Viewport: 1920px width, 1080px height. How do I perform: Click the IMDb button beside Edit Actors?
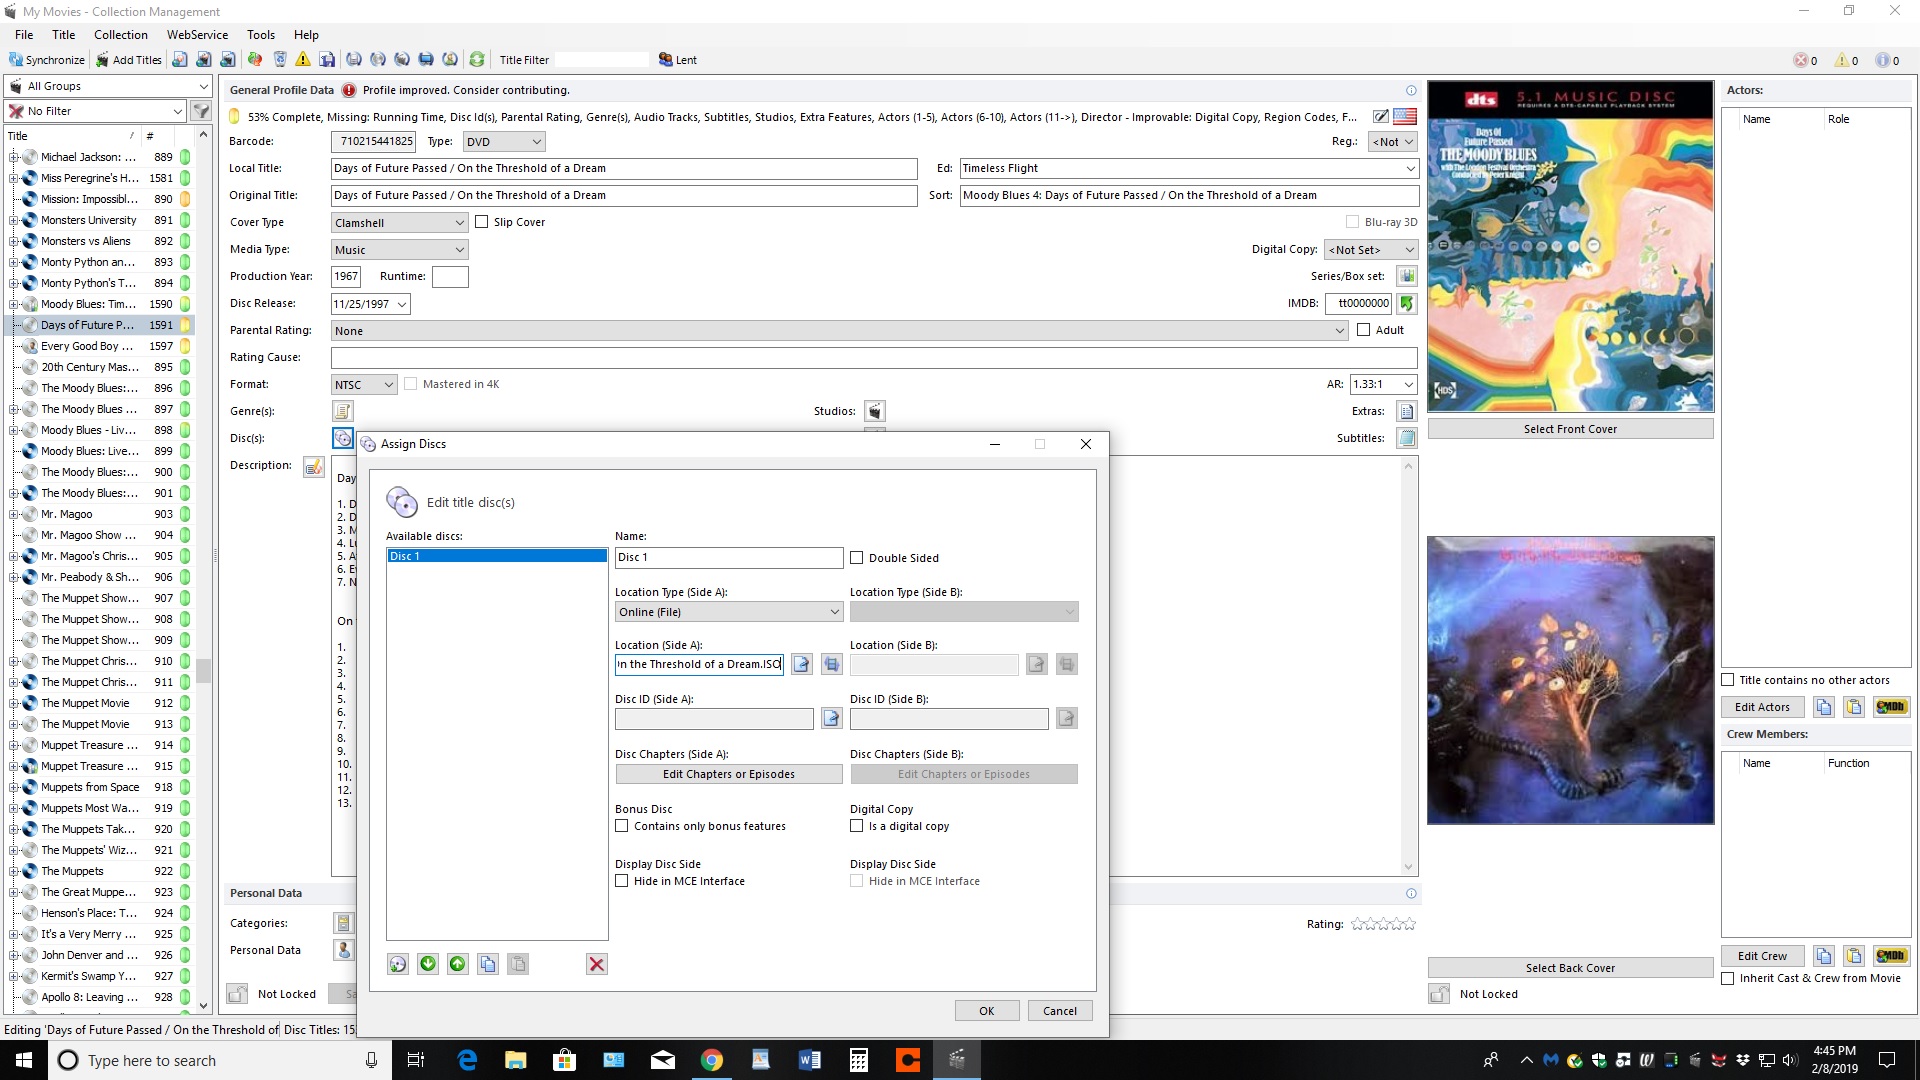1890,707
